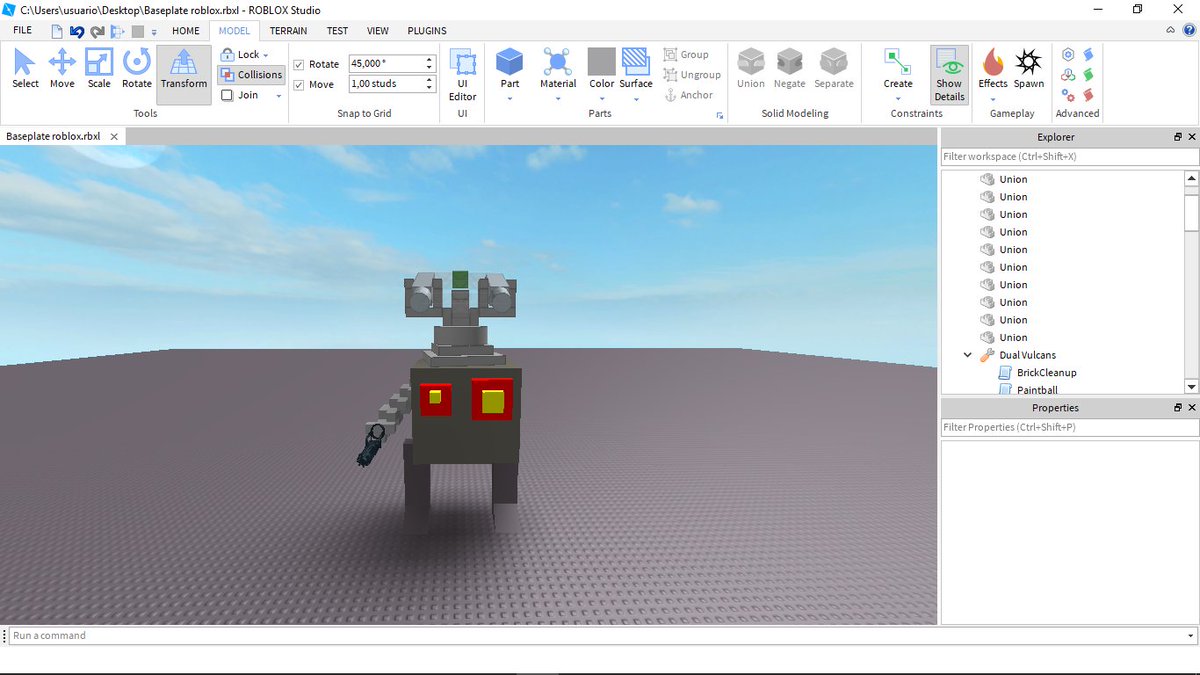Add a Spawn location
This screenshot has height=675, width=1200.
[x=1029, y=69]
